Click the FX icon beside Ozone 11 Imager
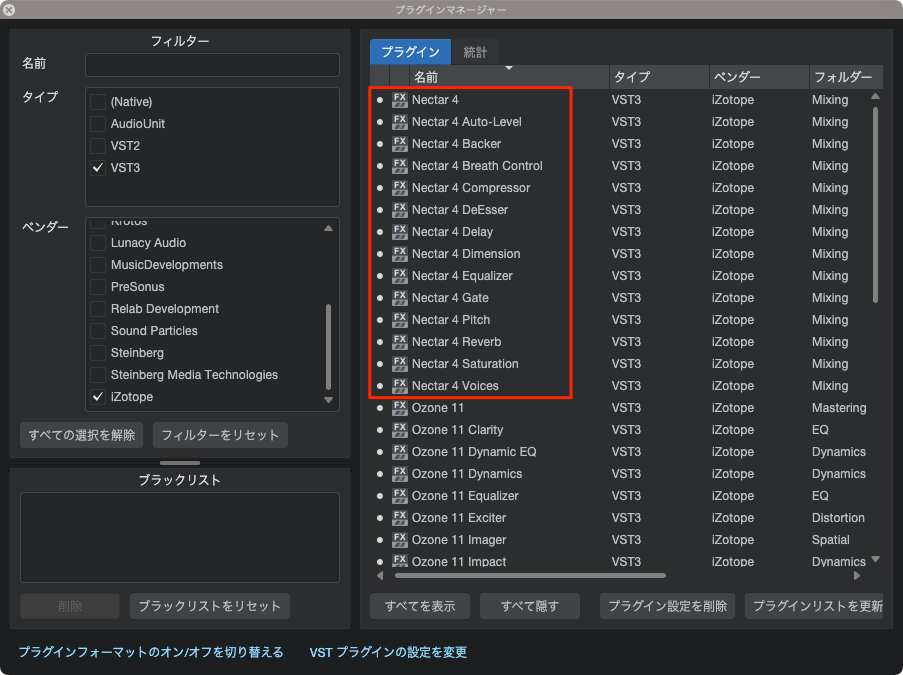This screenshot has height=675, width=903. (x=400, y=540)
